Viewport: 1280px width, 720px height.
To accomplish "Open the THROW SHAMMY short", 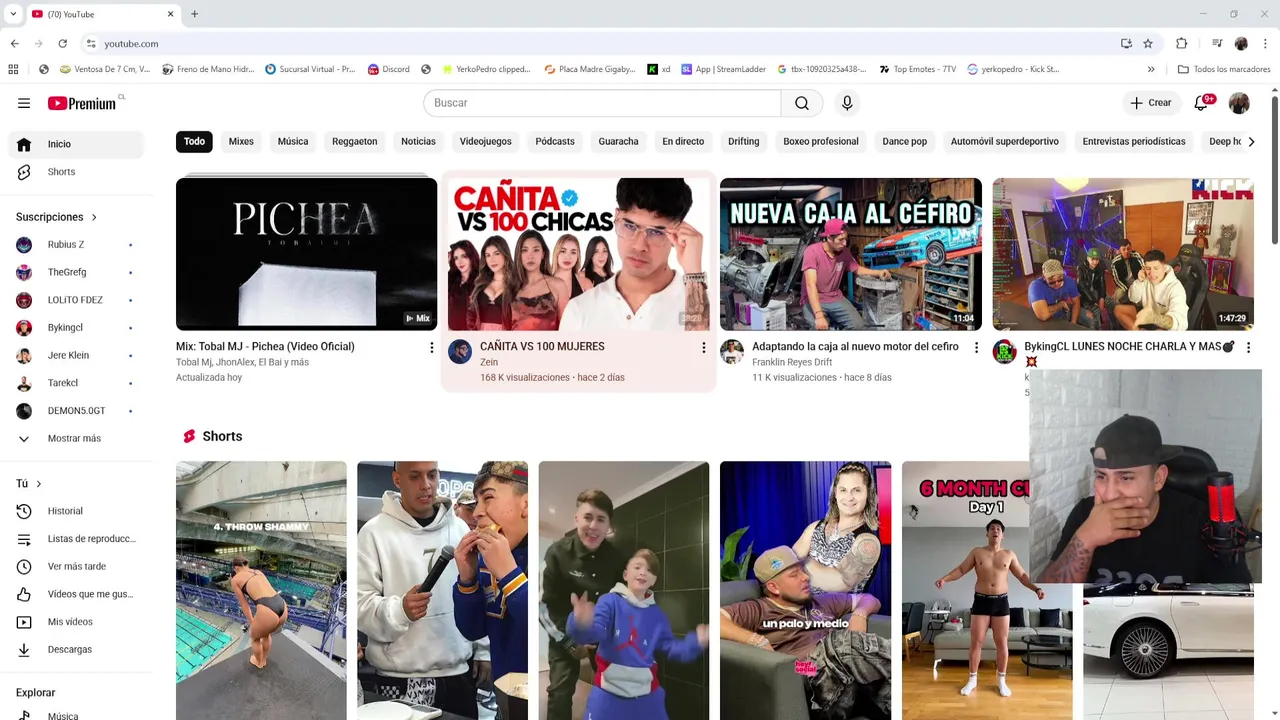I will click(261, 590).
